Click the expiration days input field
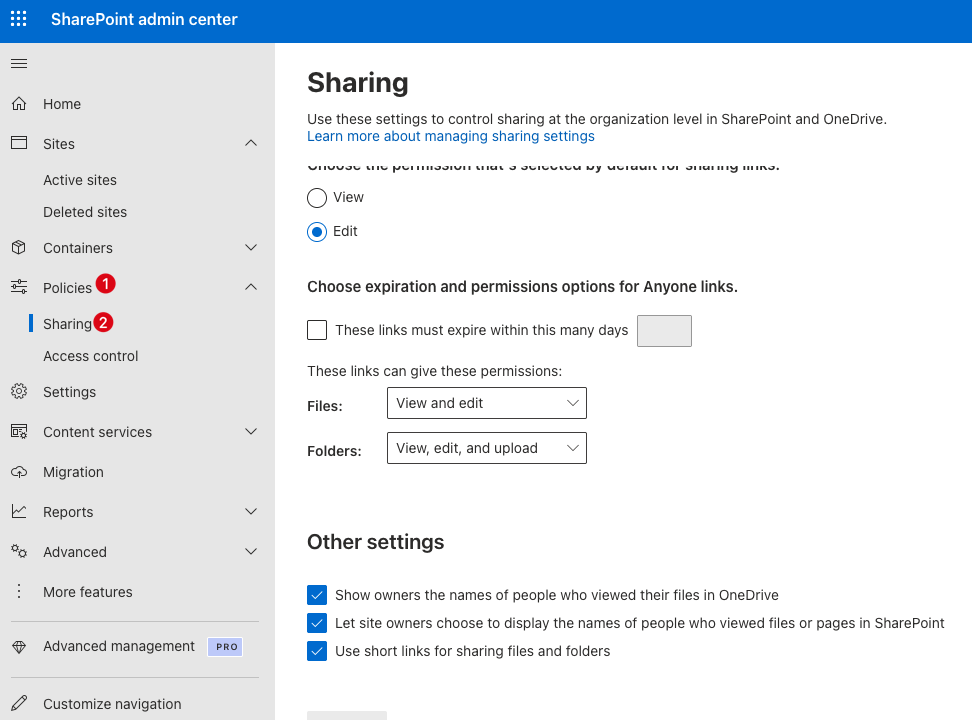The width and height of the screenshot is (972, 720). pyautogui.click(x=664, y=331)
